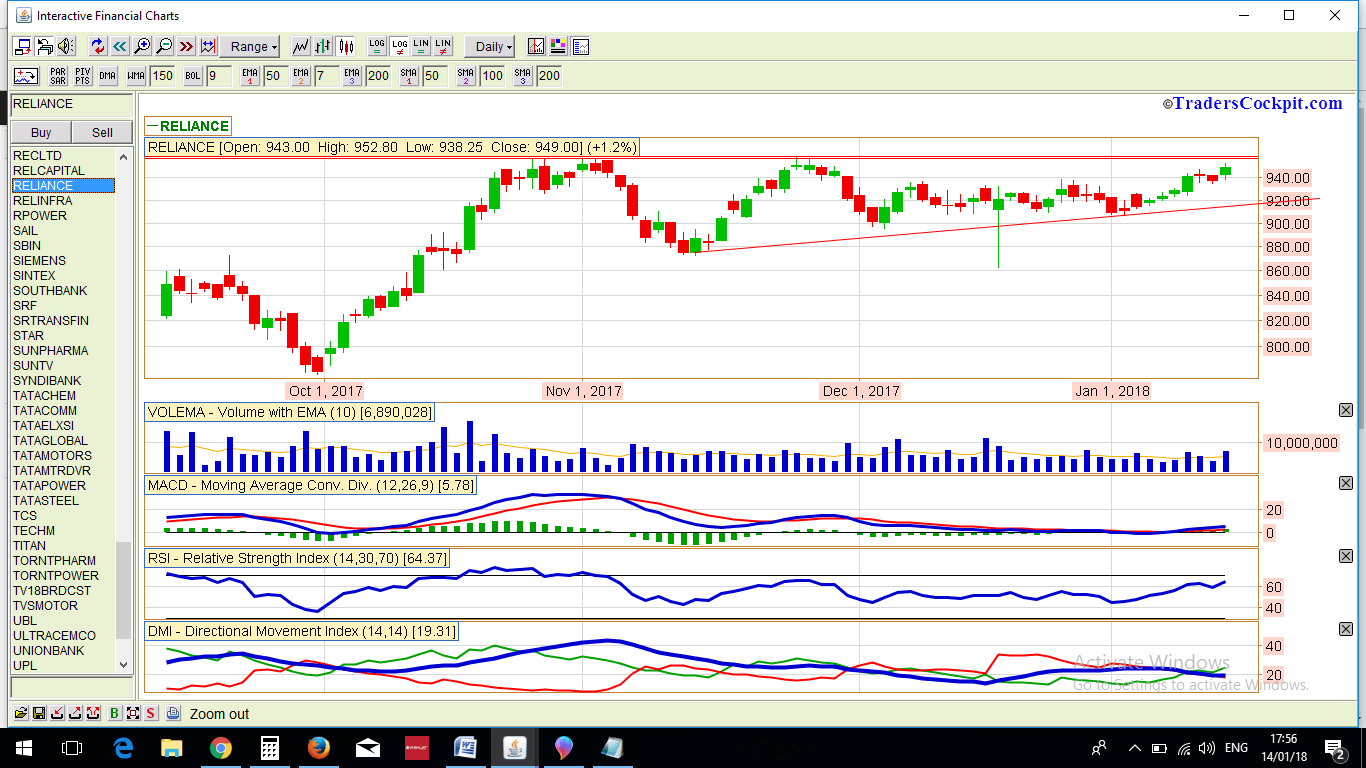Click the WMA period field showing 150
The width and height of the screenshot is (1366, 768).
point(162,75)
